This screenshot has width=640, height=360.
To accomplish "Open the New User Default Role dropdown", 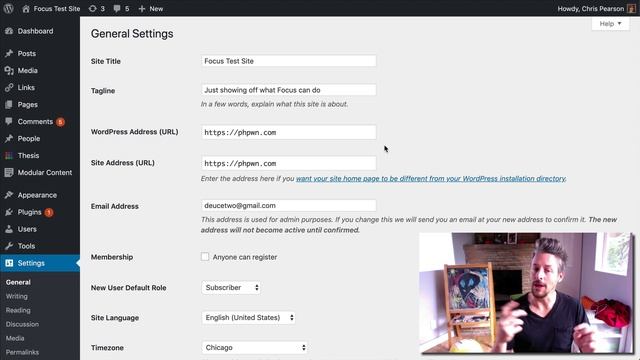I will click(231, 288).
